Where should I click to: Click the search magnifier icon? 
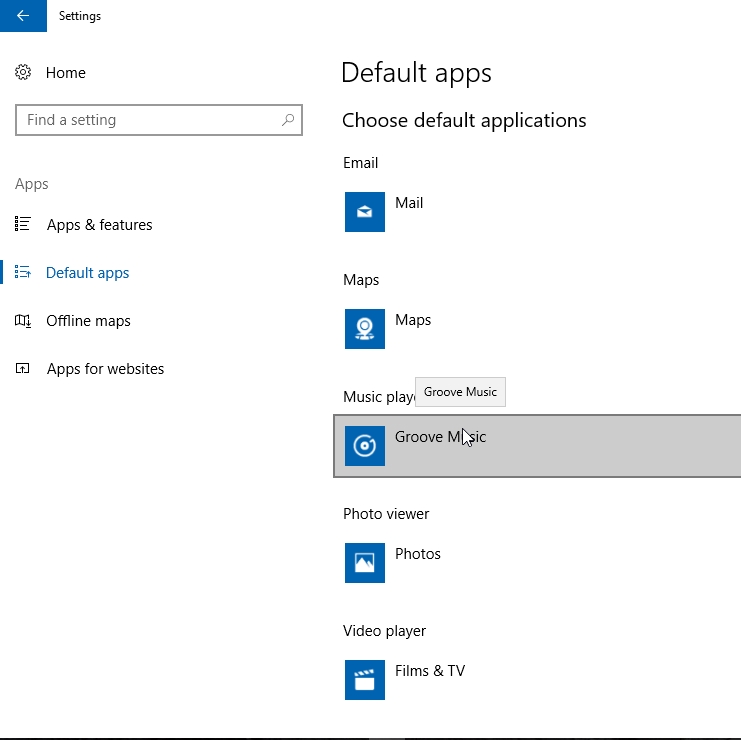pos(288,120)
